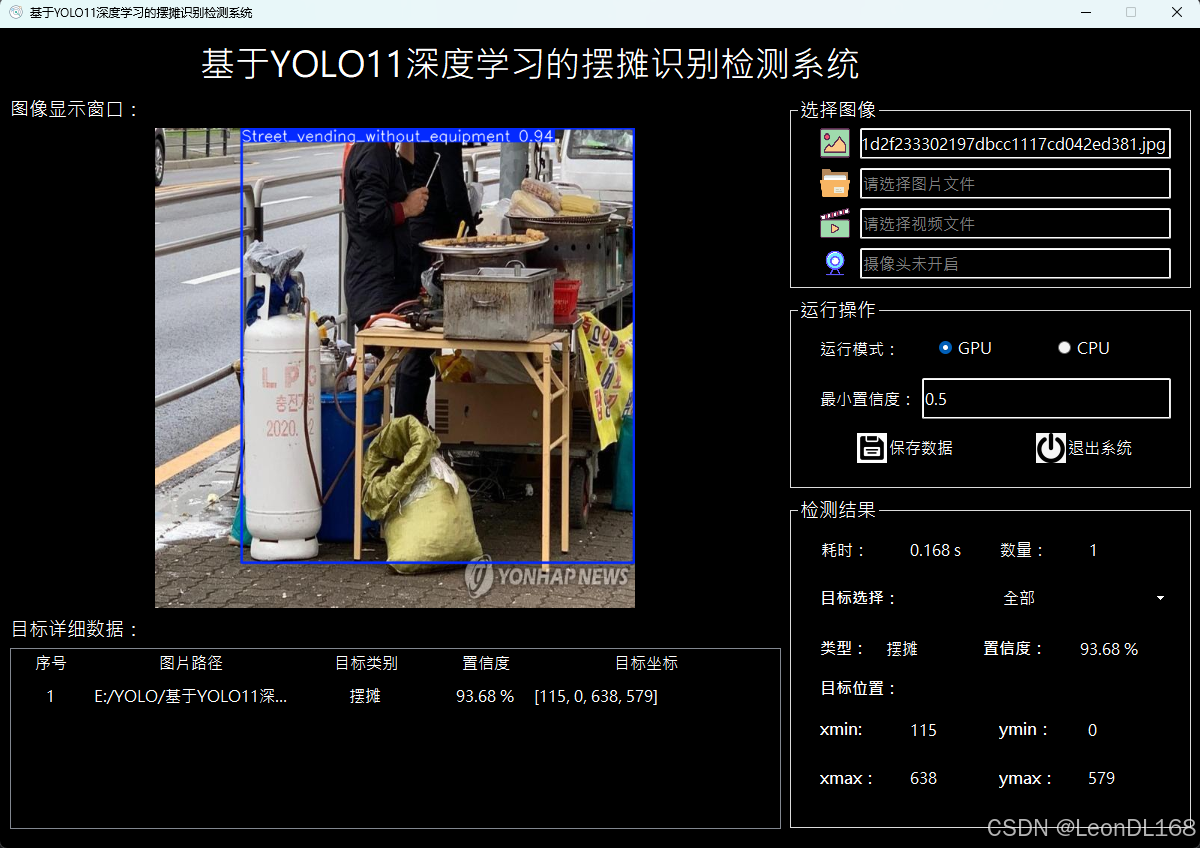The image size is (1200, 848).
Task: Open the 目标选择 dropdown showing 全部
Action: coord(1085,598)
